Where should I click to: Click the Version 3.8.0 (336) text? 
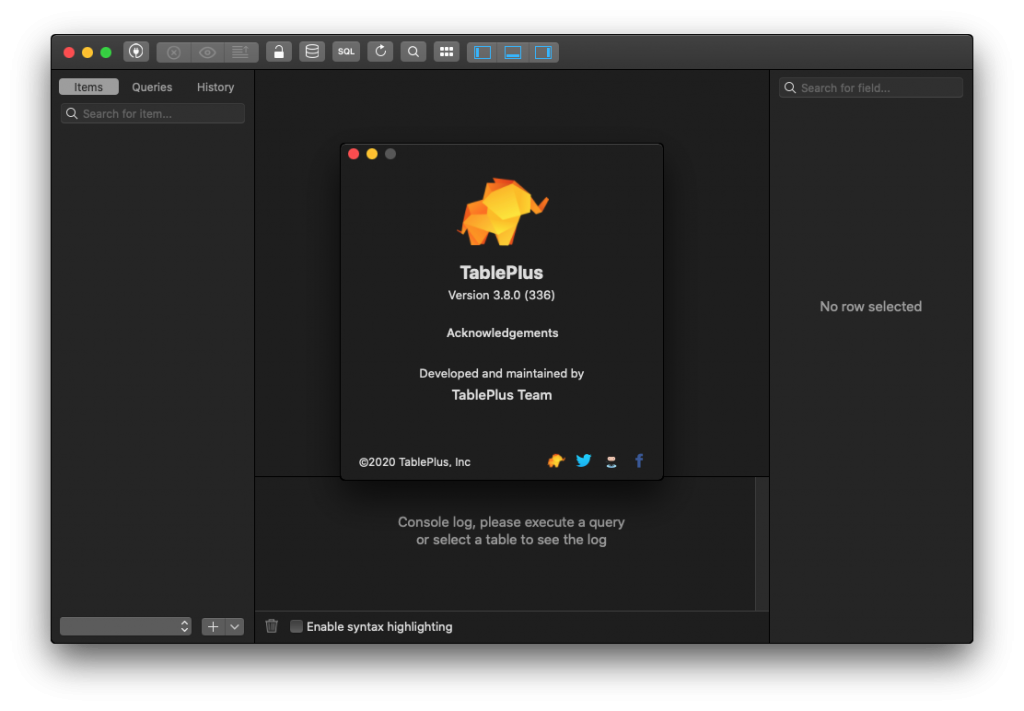click(x=502, y=295)
